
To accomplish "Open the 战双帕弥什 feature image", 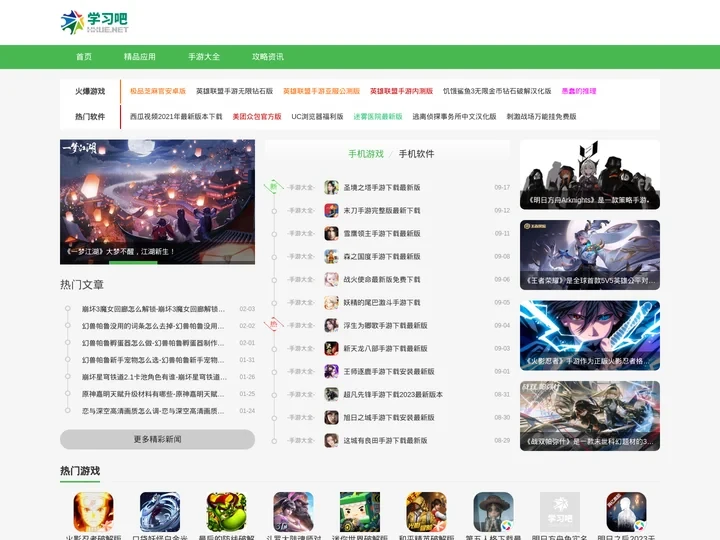I will [590, 416].
